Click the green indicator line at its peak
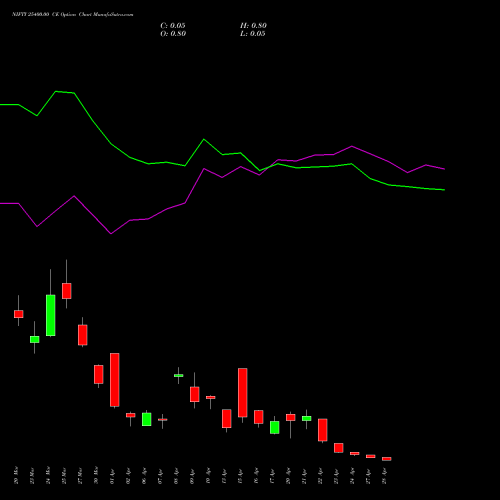The height and width of the screenshot is (500, 500). click(x=56, y=91)
